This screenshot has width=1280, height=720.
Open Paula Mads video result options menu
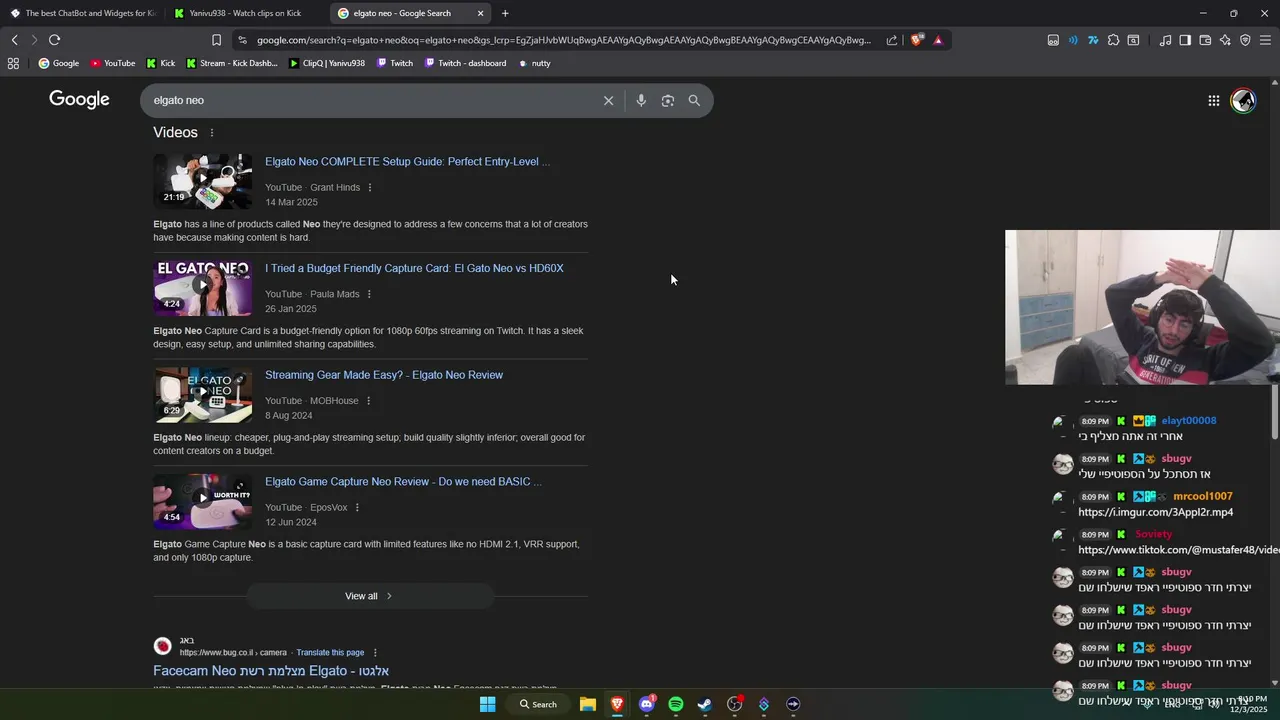click(x=369, y=294)
